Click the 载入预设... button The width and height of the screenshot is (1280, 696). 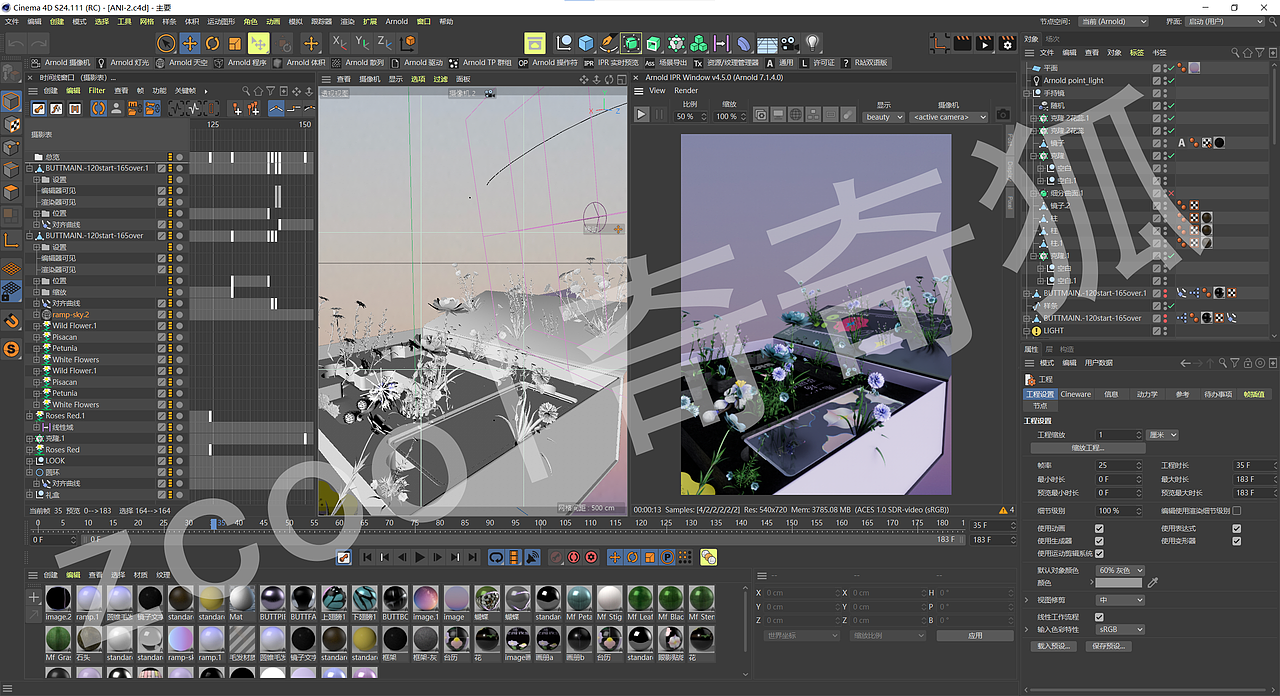pos(1053,646)
